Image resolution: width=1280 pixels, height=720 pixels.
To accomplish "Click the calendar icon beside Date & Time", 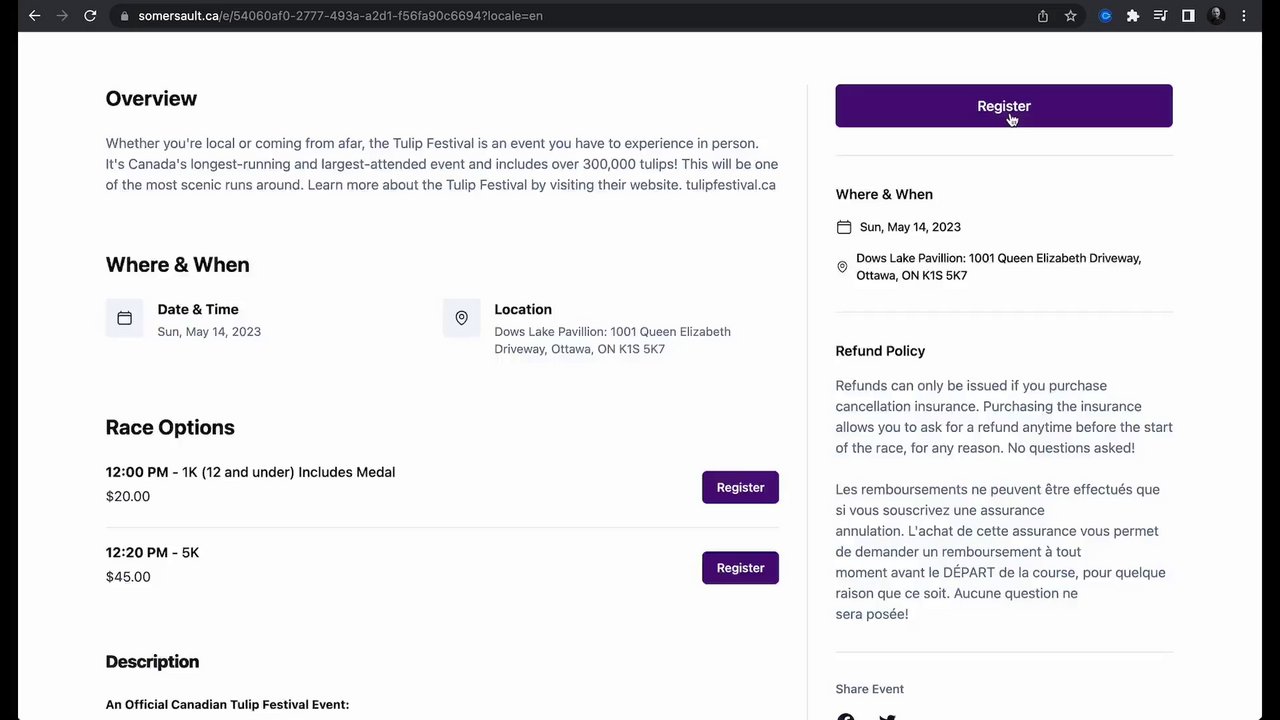I will 124,318.
